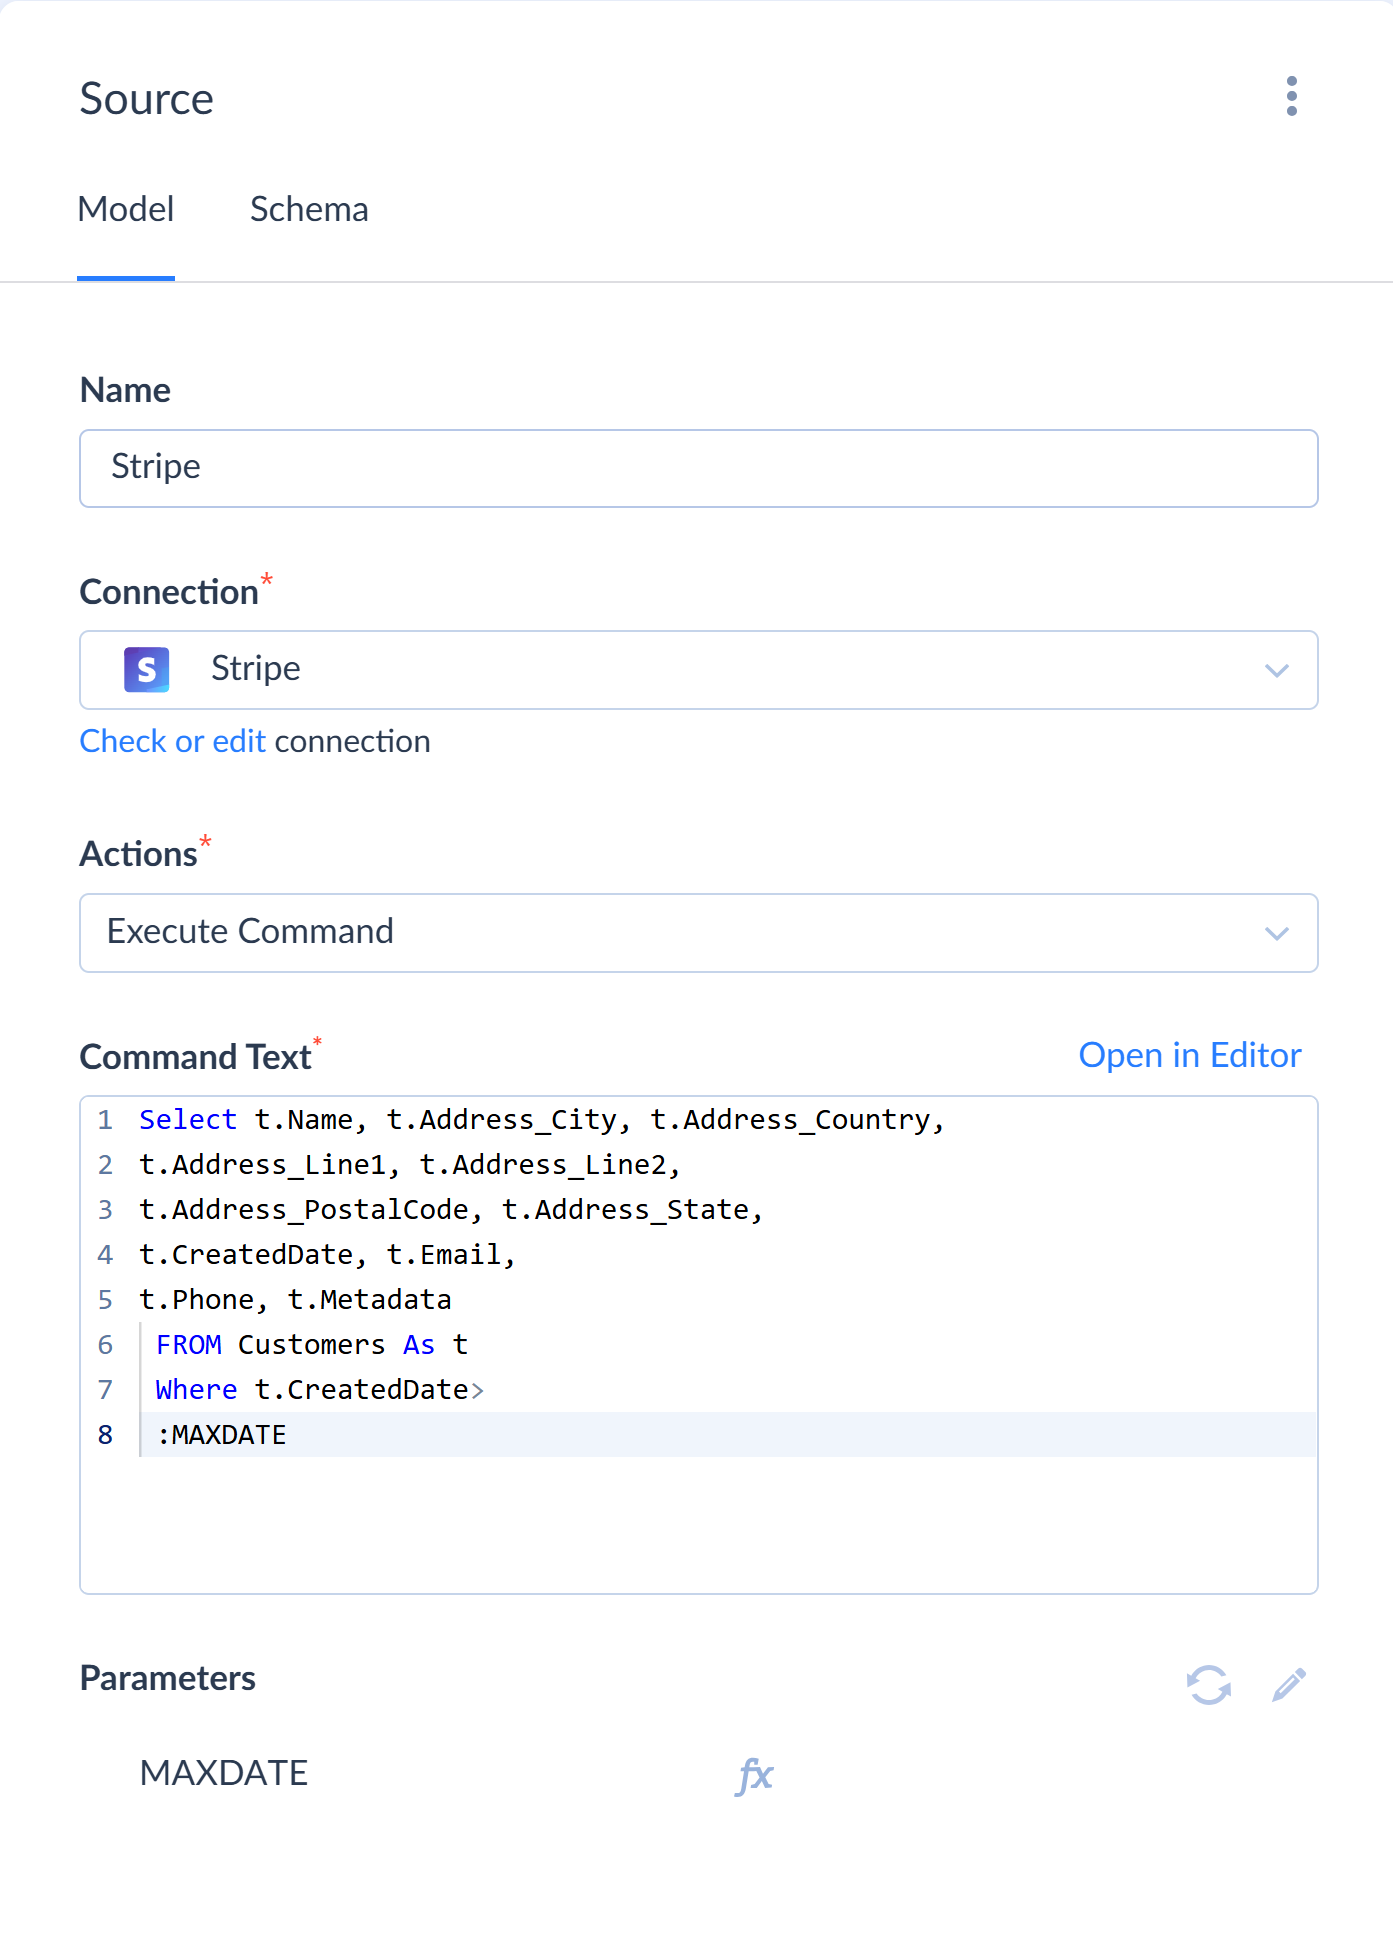Click the Name field containing Stripe
Screen dimensions: 1393x1951
698,468
